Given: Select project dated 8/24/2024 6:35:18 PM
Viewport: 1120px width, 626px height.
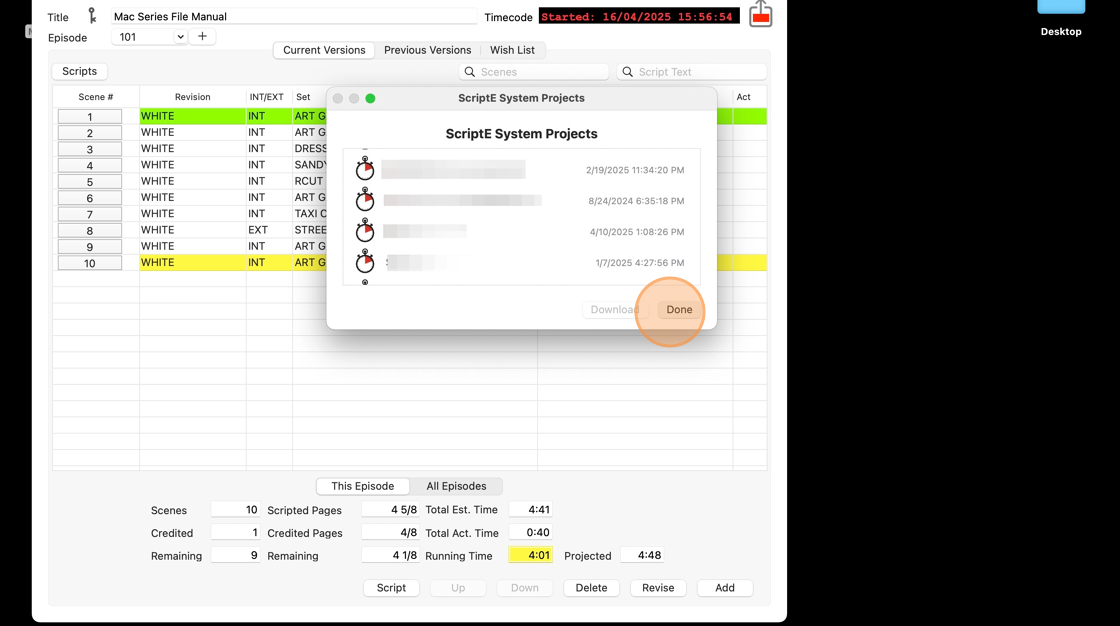Looking at the screenshot, I should point(521,201).
